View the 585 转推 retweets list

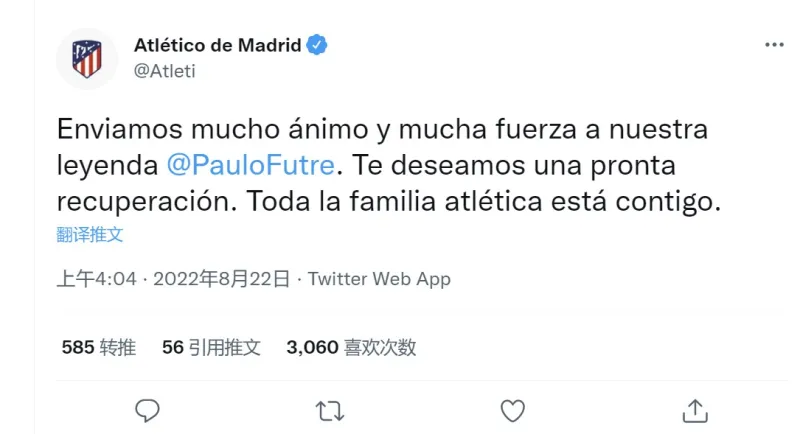(x=98, y=348)
